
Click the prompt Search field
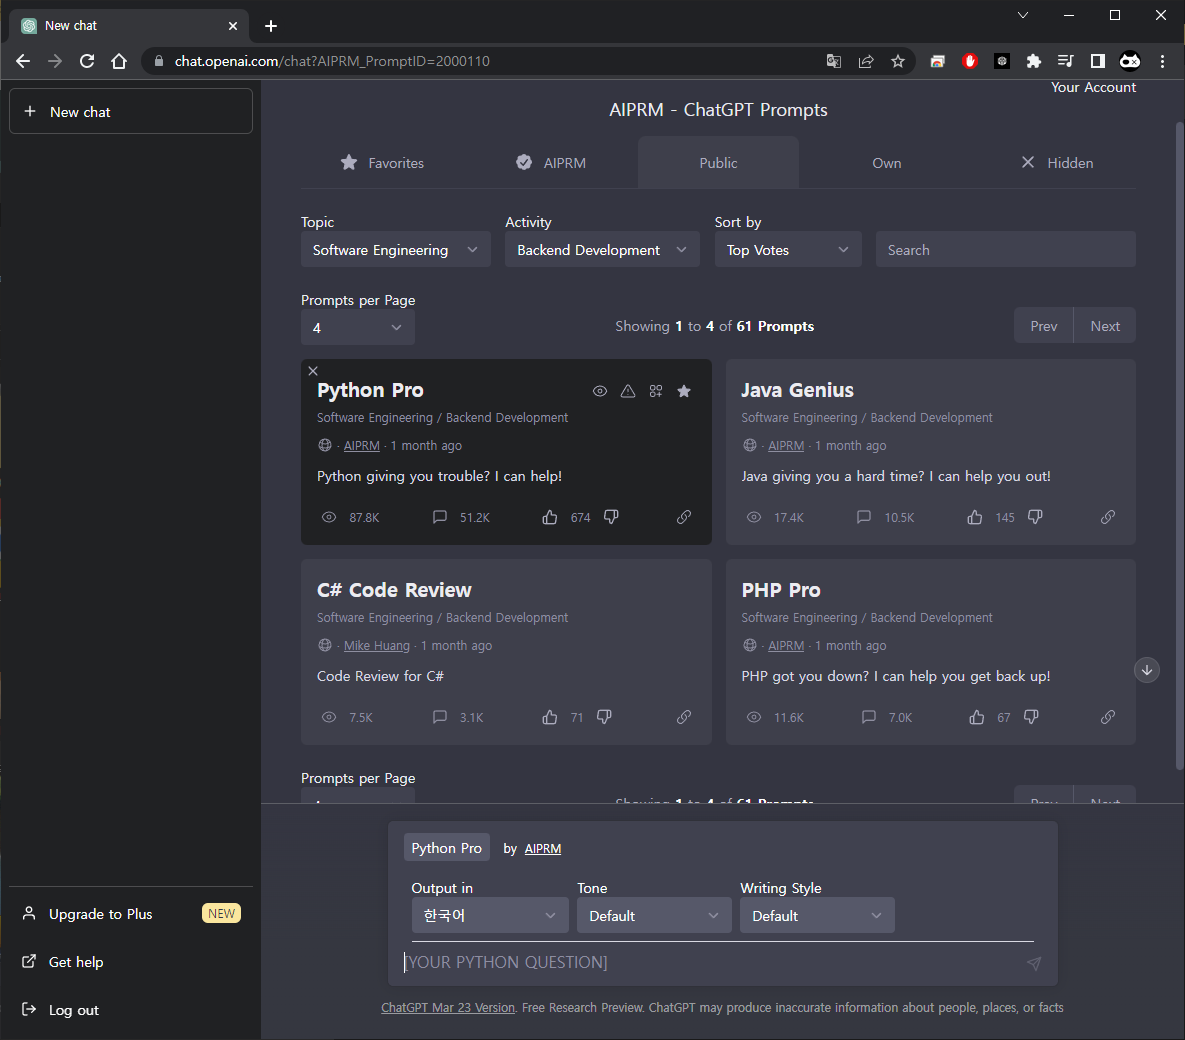click(1005, 249)
